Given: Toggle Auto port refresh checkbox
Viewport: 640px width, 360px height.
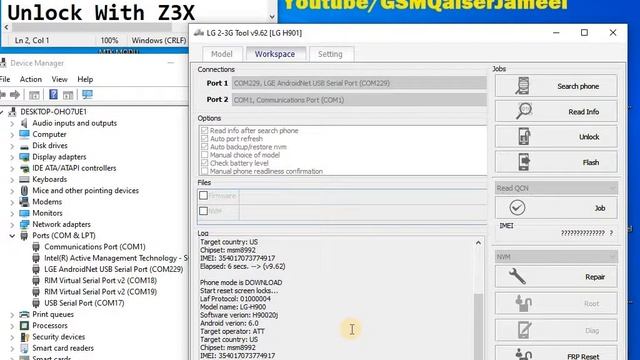Looking at the screenshot, I should [x=204, y=138].
